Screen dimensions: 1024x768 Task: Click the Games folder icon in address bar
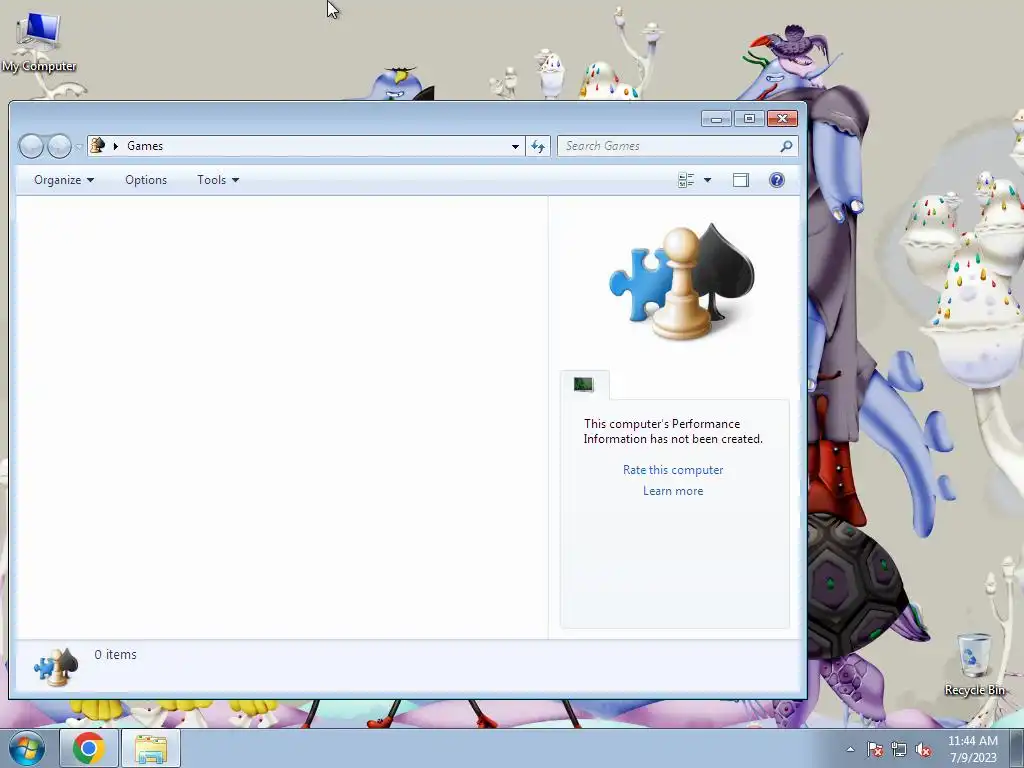coord(98,146)
